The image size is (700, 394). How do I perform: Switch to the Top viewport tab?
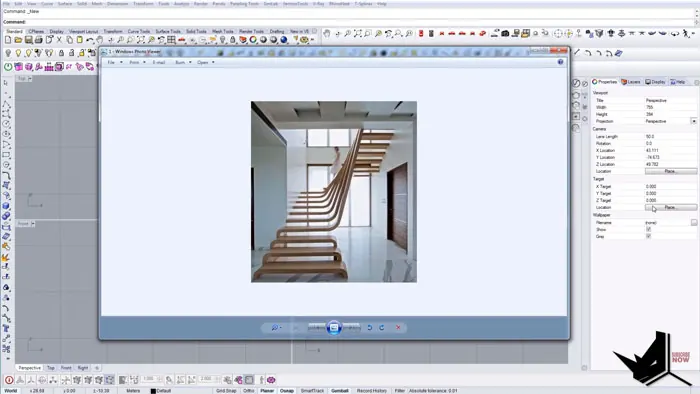(51, 368)
